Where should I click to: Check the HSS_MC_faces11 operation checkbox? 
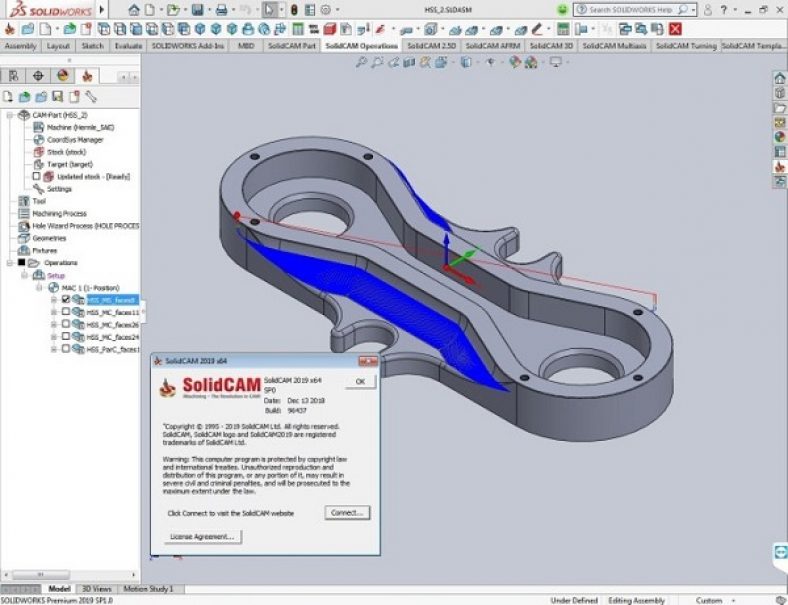click(x=65, y=312)
